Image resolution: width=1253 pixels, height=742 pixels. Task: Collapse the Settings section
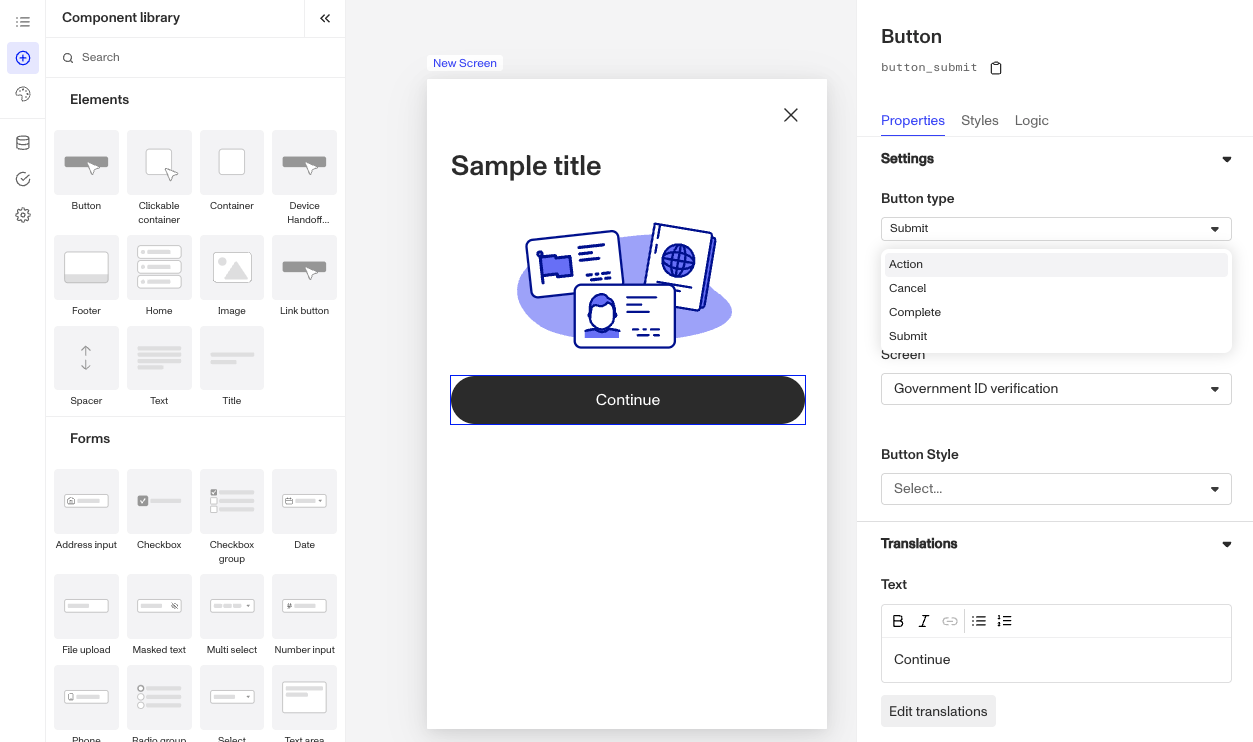pos(1227,159)
